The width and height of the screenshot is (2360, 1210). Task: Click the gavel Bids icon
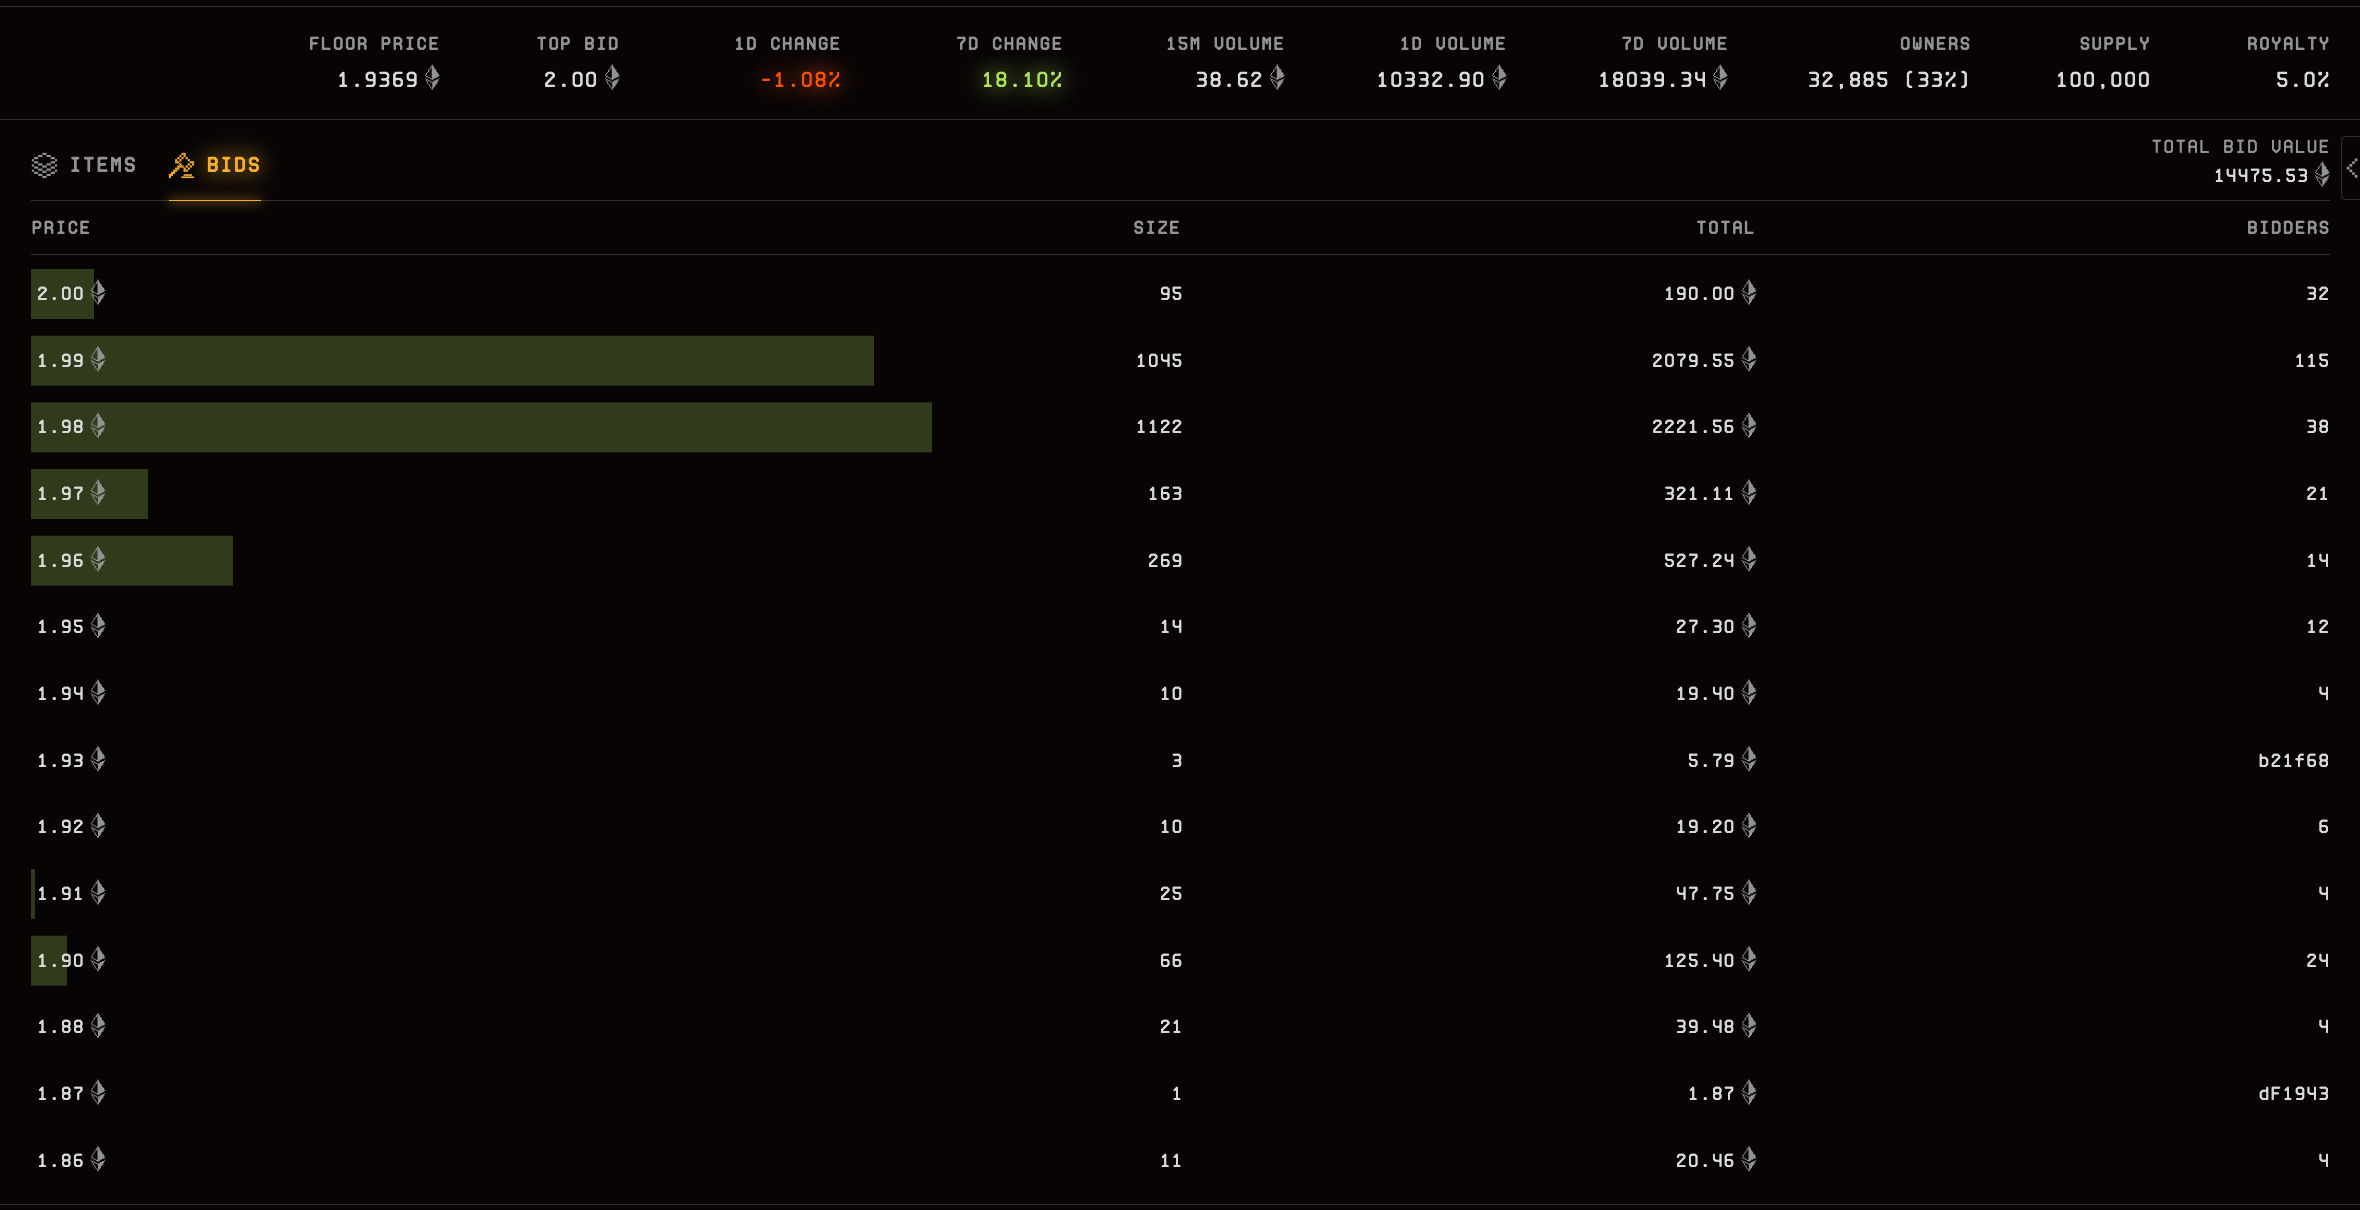pos(182,165)
